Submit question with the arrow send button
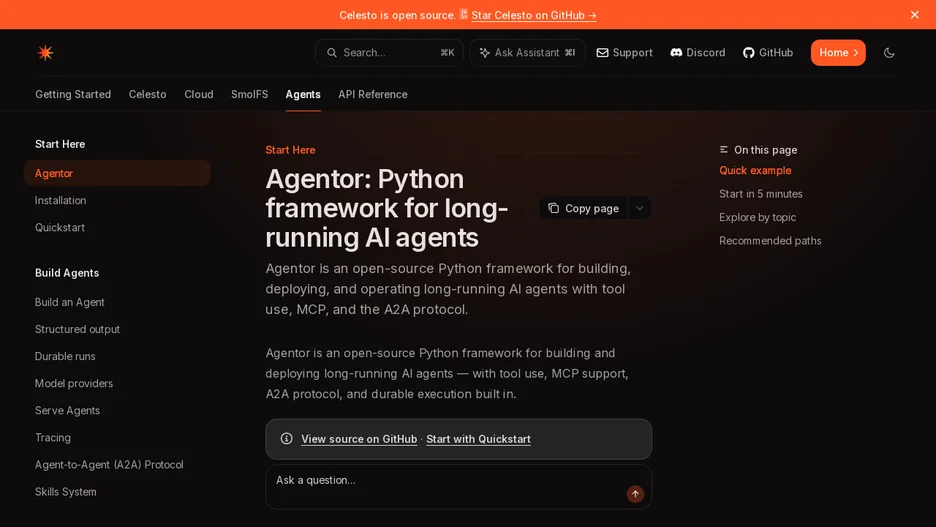 [635, 494]
